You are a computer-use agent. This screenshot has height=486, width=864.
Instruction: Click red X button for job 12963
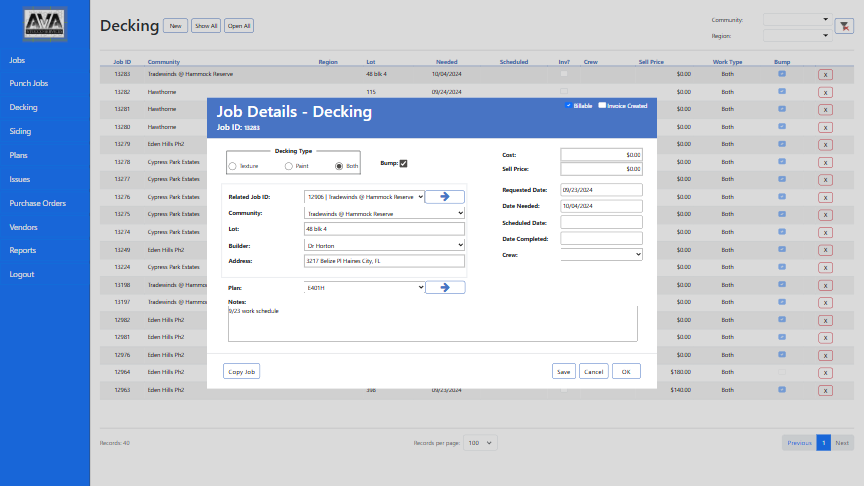pyautogui.click(x=825, y=390)
